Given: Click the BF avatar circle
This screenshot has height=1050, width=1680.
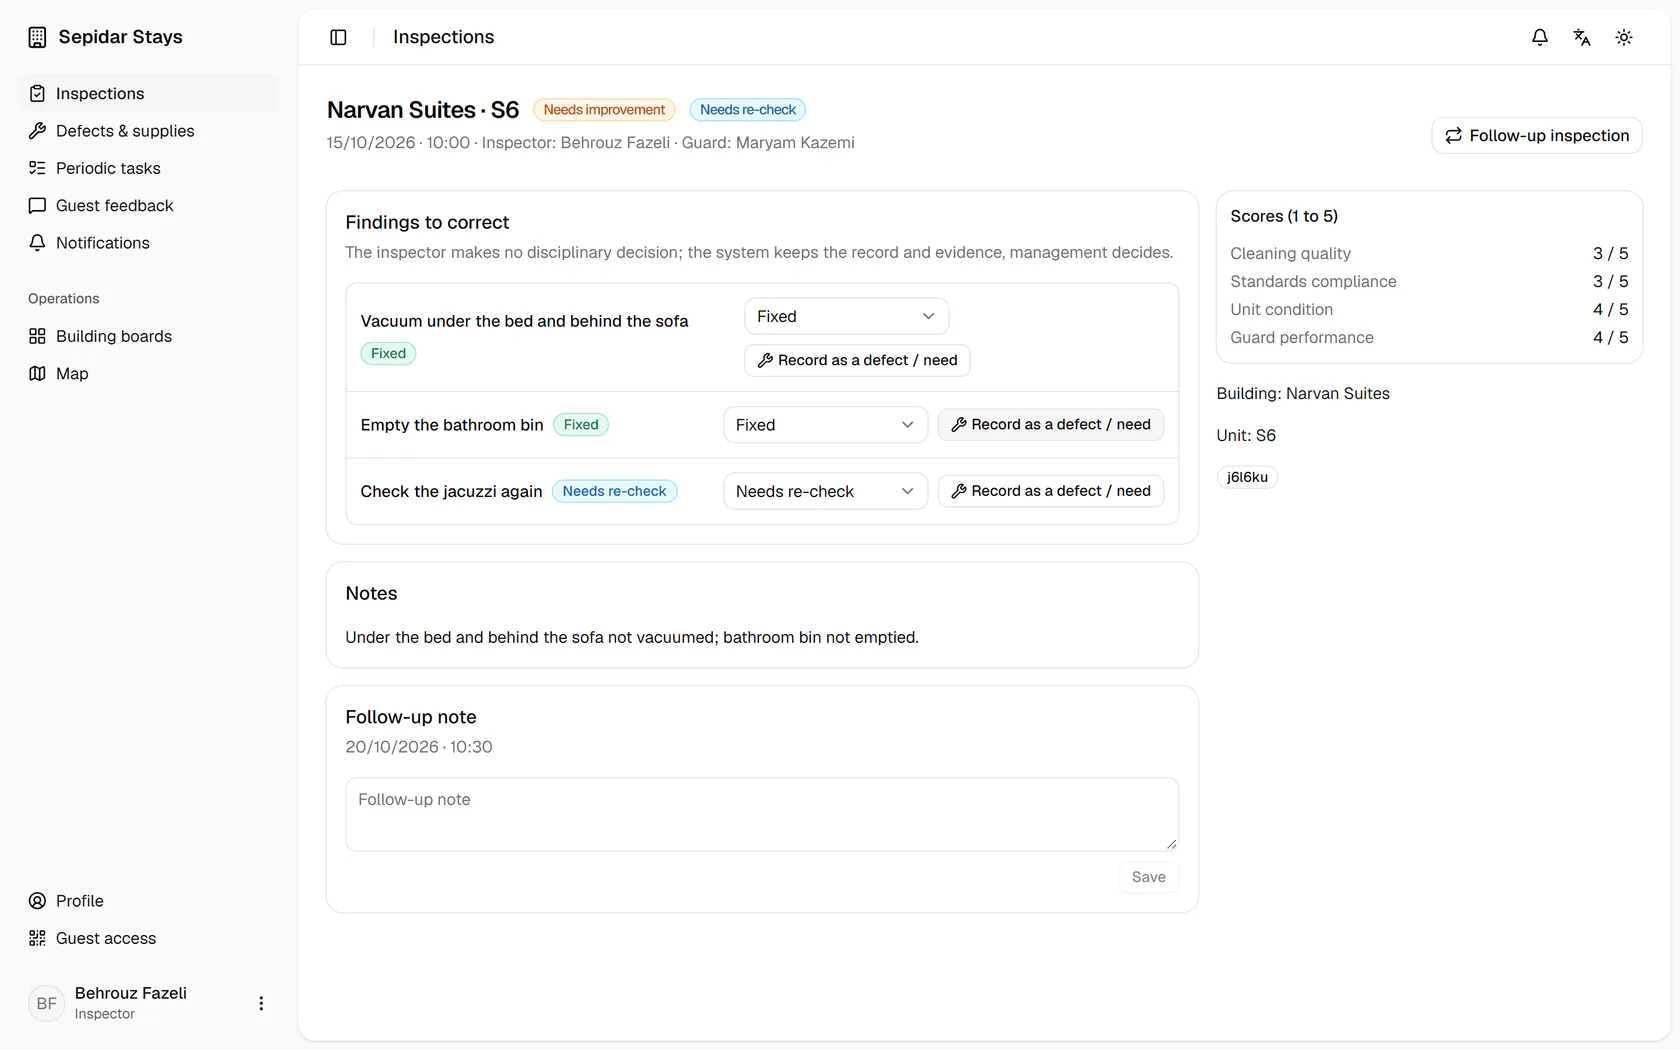Looking at the screenshot, I should [x=47, y=1003].
